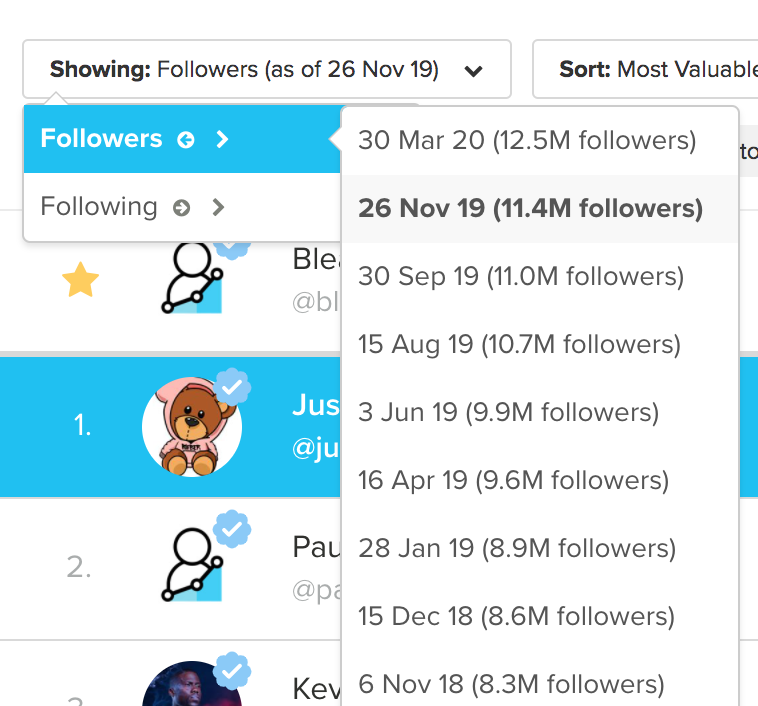Expand the Showing Followers dropdown
Viewport: 758px width, 706px height.
click(x=267, y=69)
